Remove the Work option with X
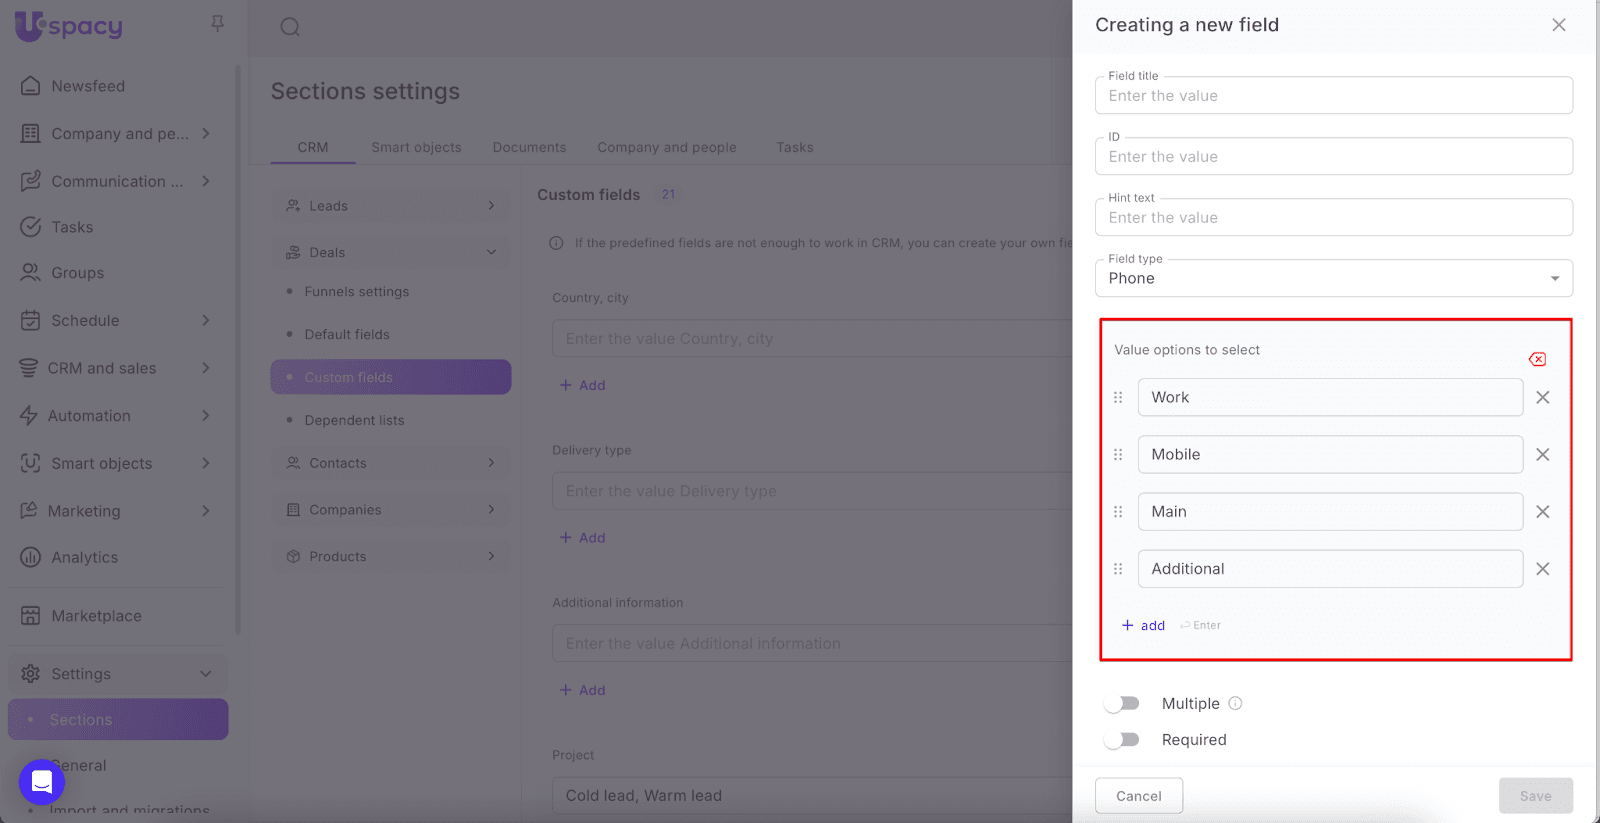 [x=1542, y=397]
